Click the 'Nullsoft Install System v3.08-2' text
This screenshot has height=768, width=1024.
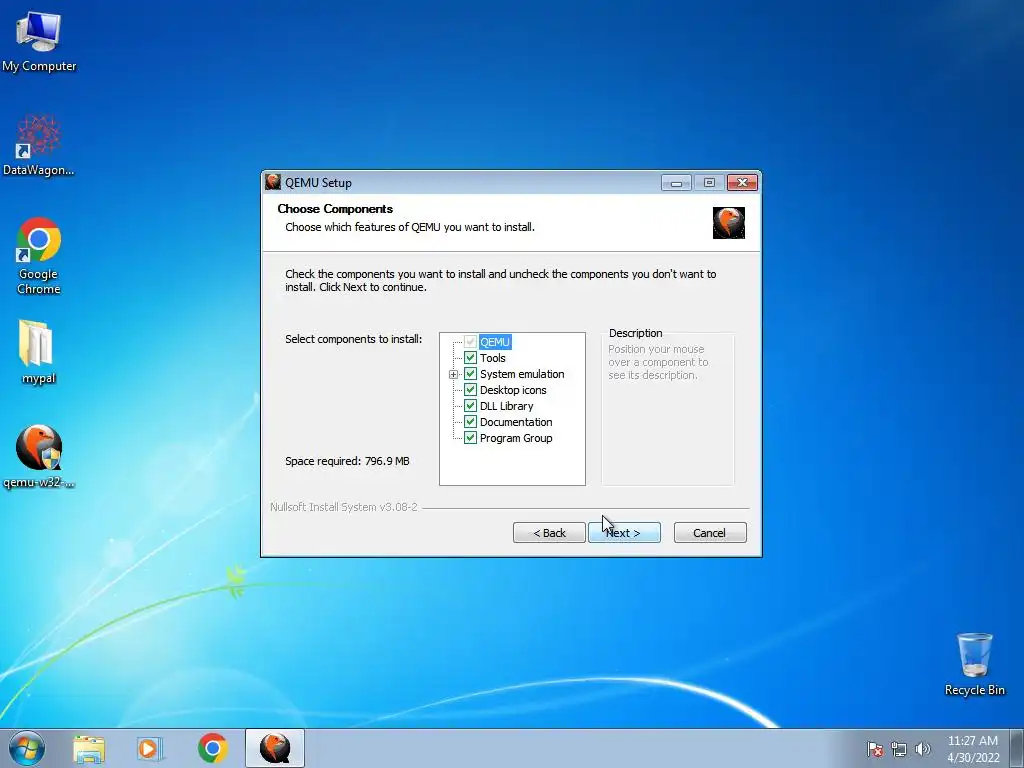344,507
